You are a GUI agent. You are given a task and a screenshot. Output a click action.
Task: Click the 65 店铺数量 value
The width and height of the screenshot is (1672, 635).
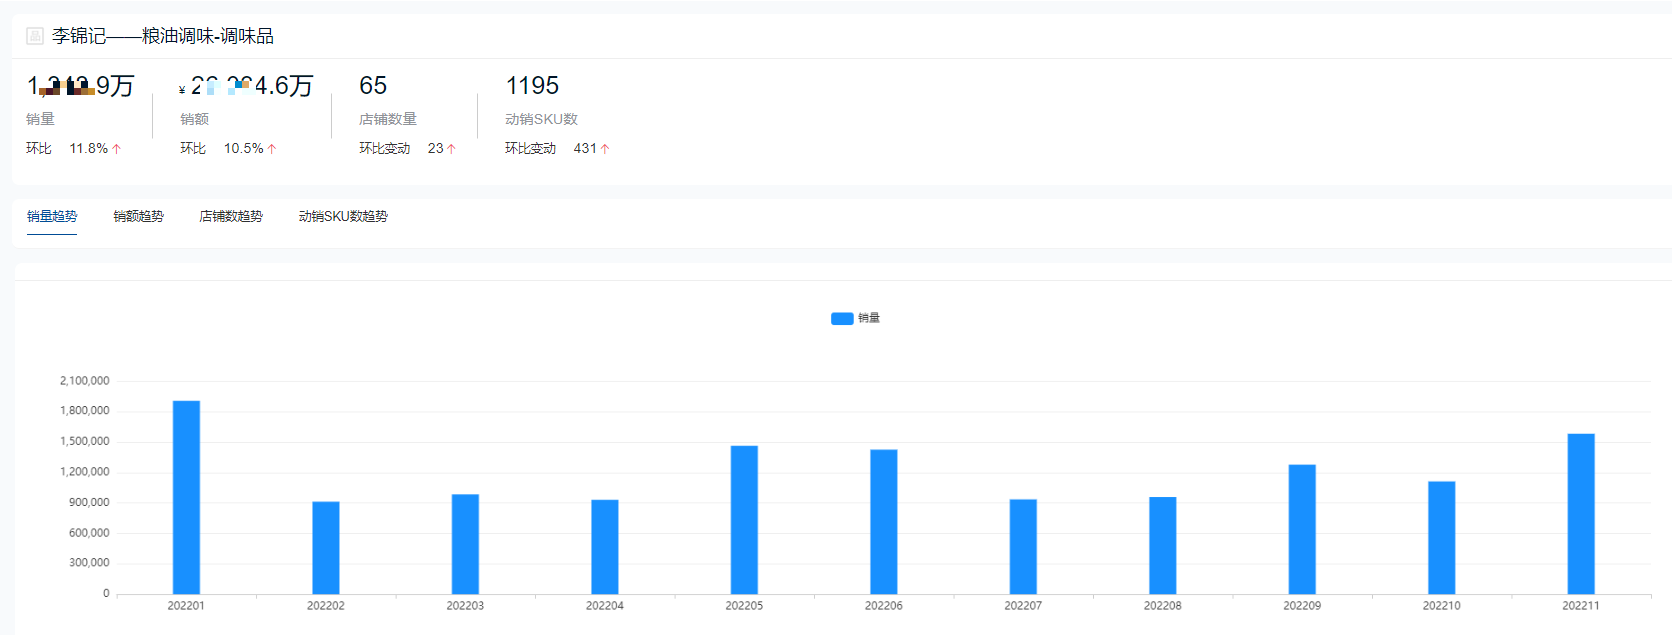pyautogui.click(x=373, y=86)
